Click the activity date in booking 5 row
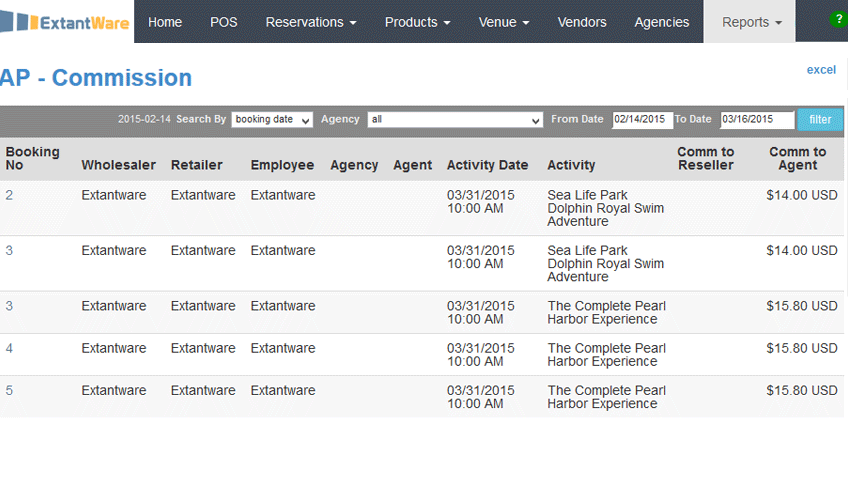The height and width of the screenshot is (499, 848). click(x=480, y=397)
